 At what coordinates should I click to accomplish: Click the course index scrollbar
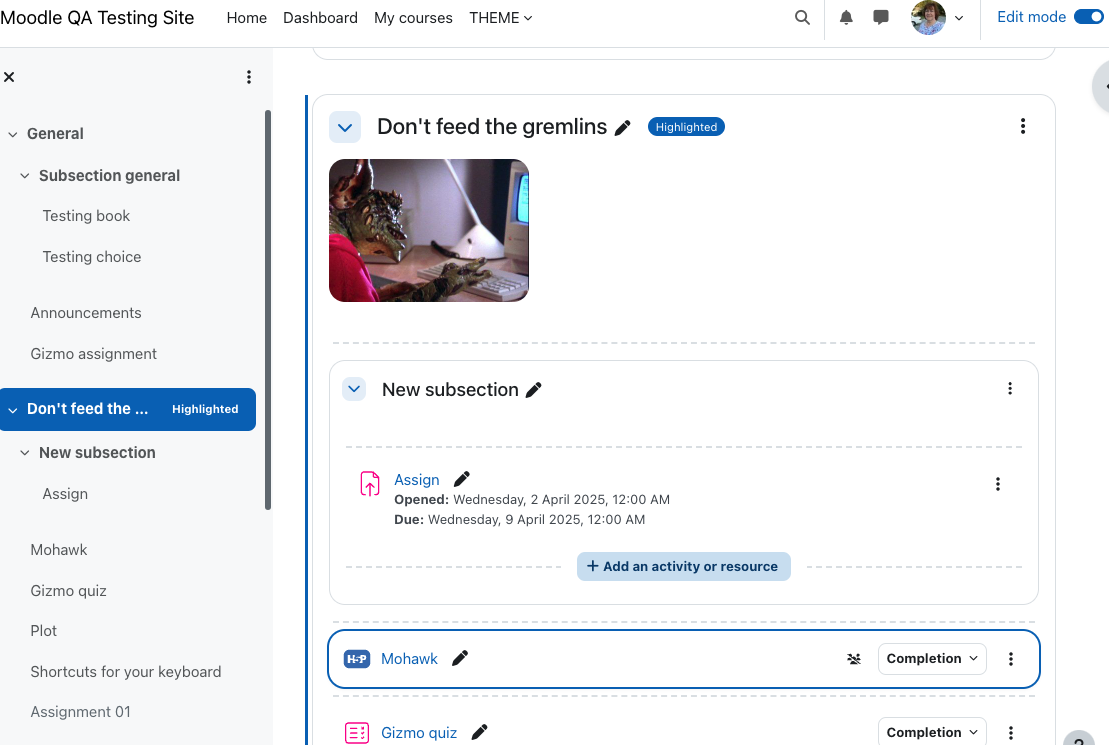pos(268,310)
